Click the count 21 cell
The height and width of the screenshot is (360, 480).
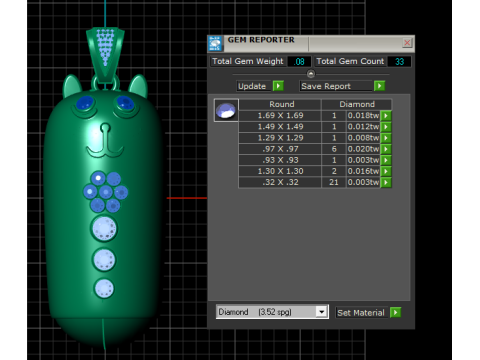click(x=334, y=182)
